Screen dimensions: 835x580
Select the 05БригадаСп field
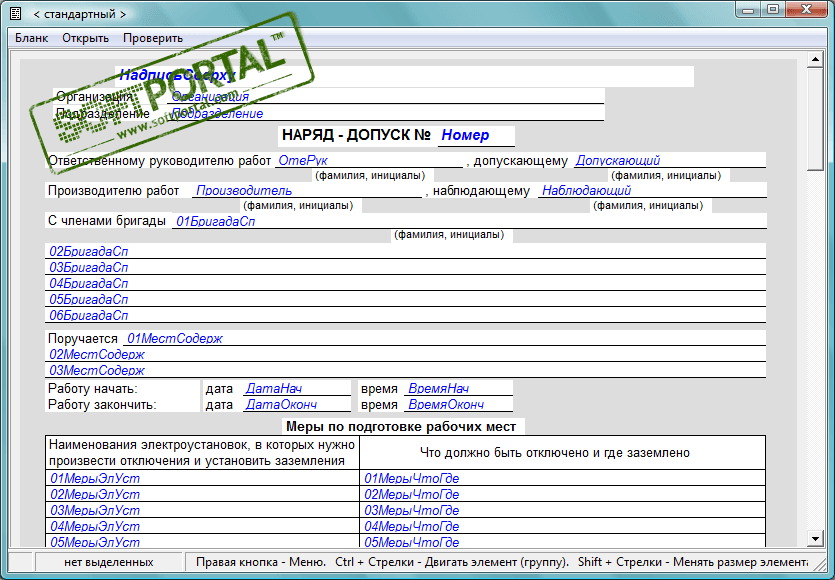pyautogui.click(x=405, y=299)
